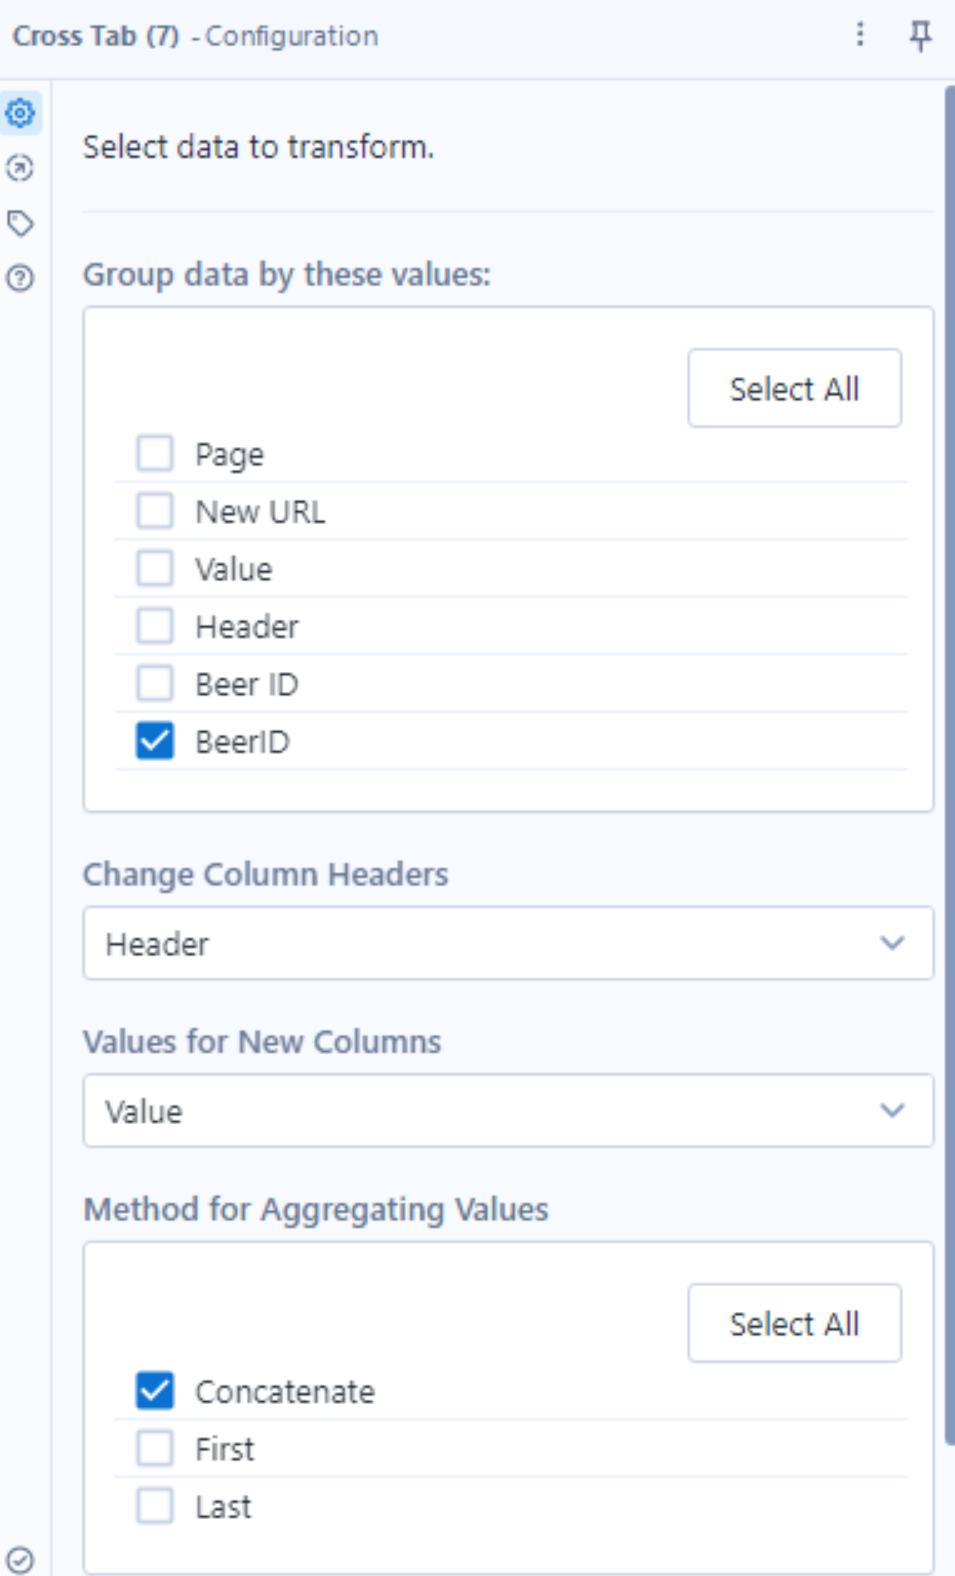Select All aggregation methods
Screen dimensions: 955x1576
click(794, 1323)
